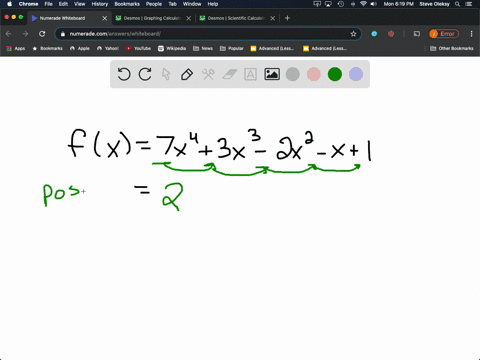Expand first Advanced bookmarks folder

[272, 48]
